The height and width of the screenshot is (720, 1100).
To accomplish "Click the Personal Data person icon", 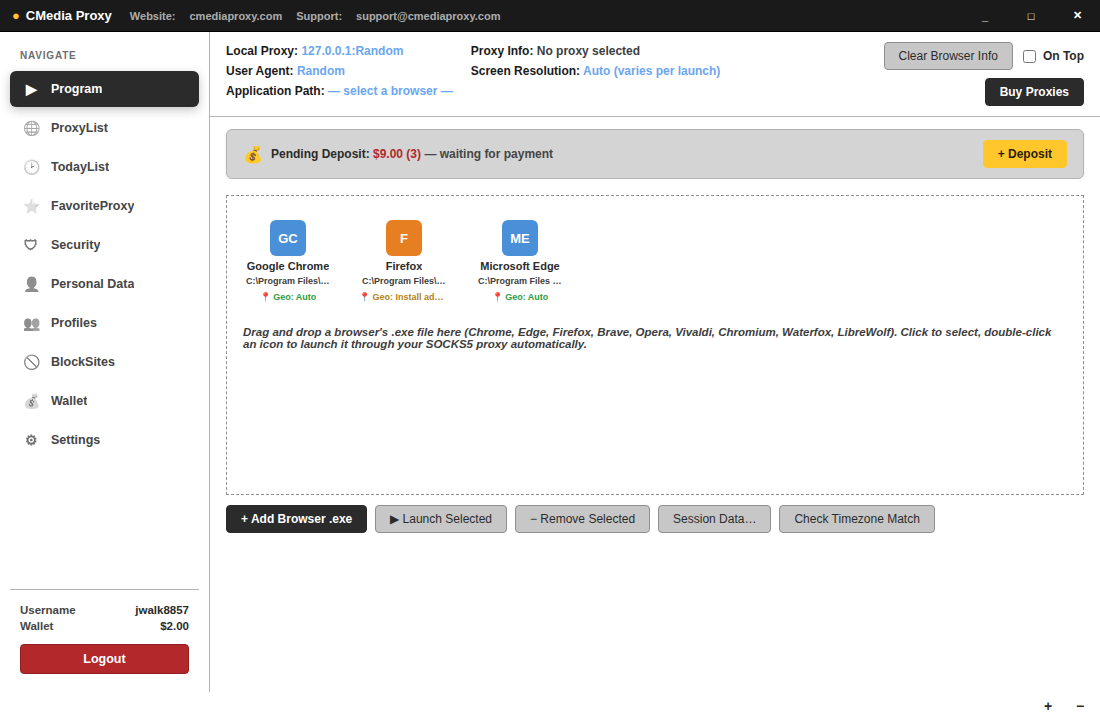I will tap(32, 284).
